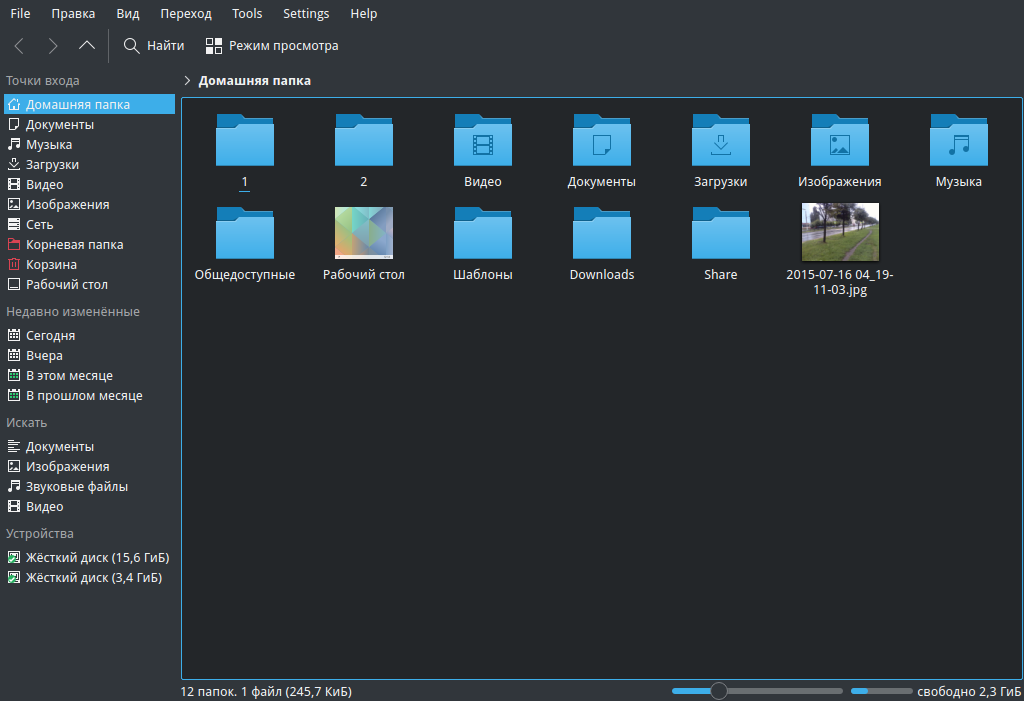Open Документы under Точки входа
The height and width of the screenshot is (701, 1024).
[89, 124]
